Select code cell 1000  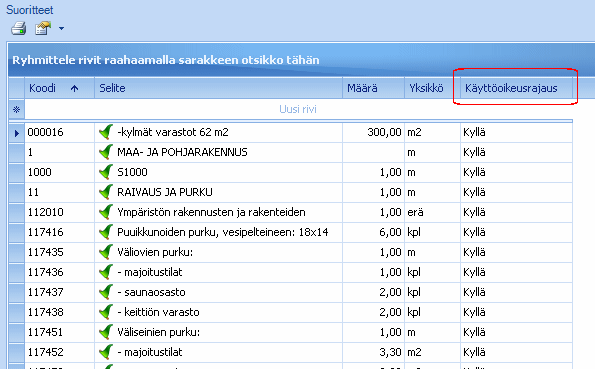[x=60, y=172]
